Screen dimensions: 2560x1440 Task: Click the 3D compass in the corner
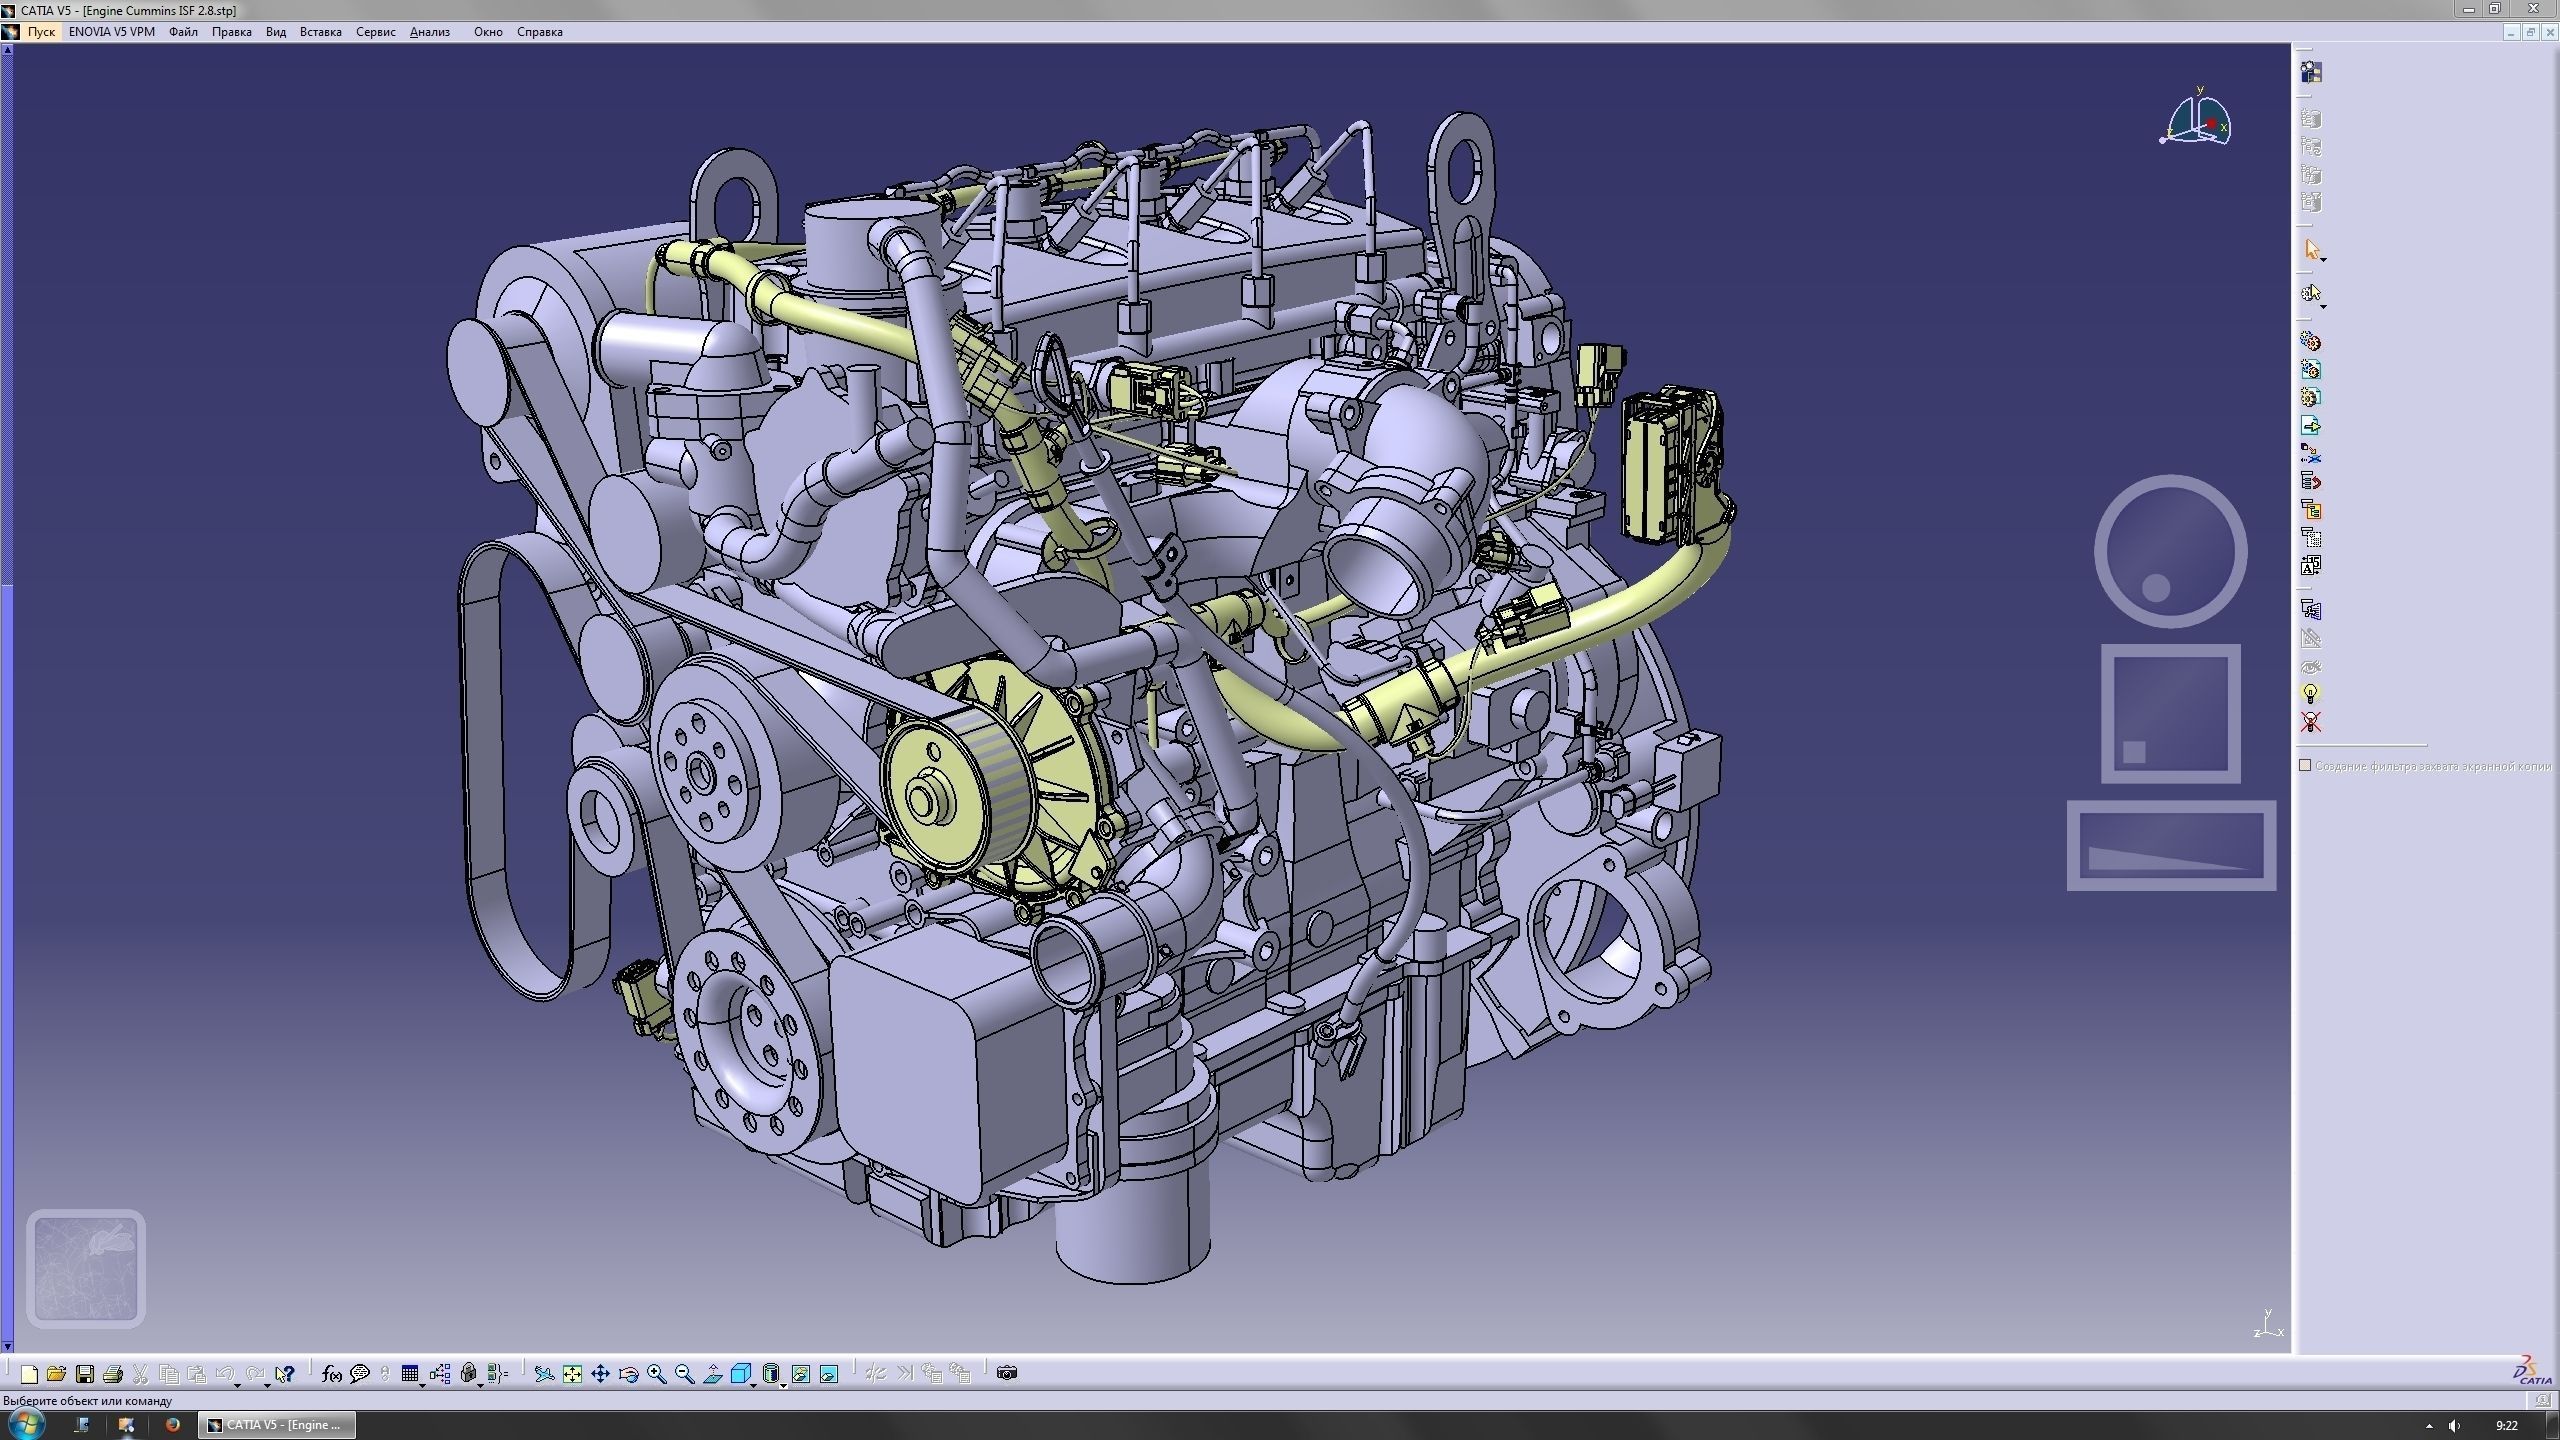[2198, 120]
